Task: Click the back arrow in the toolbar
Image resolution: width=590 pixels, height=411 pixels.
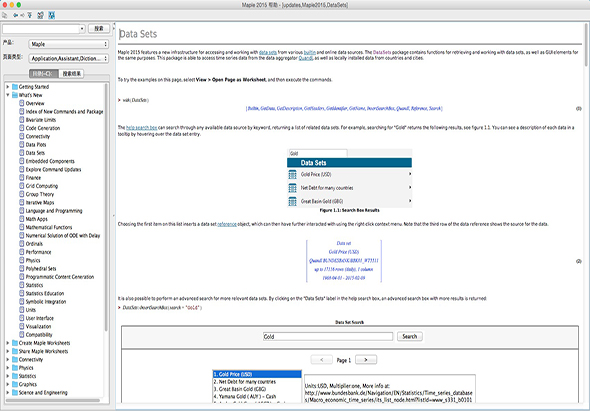Action: click(15, 15)
